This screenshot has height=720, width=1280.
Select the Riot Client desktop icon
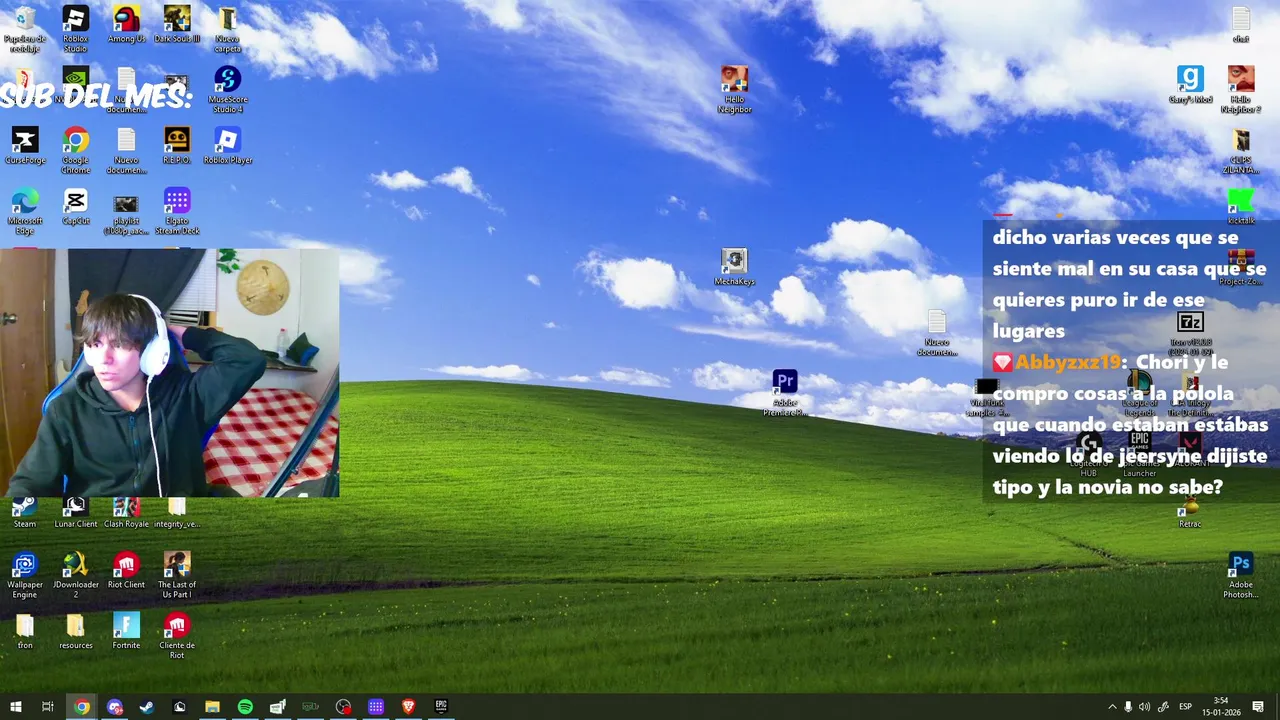coord(126,570)
